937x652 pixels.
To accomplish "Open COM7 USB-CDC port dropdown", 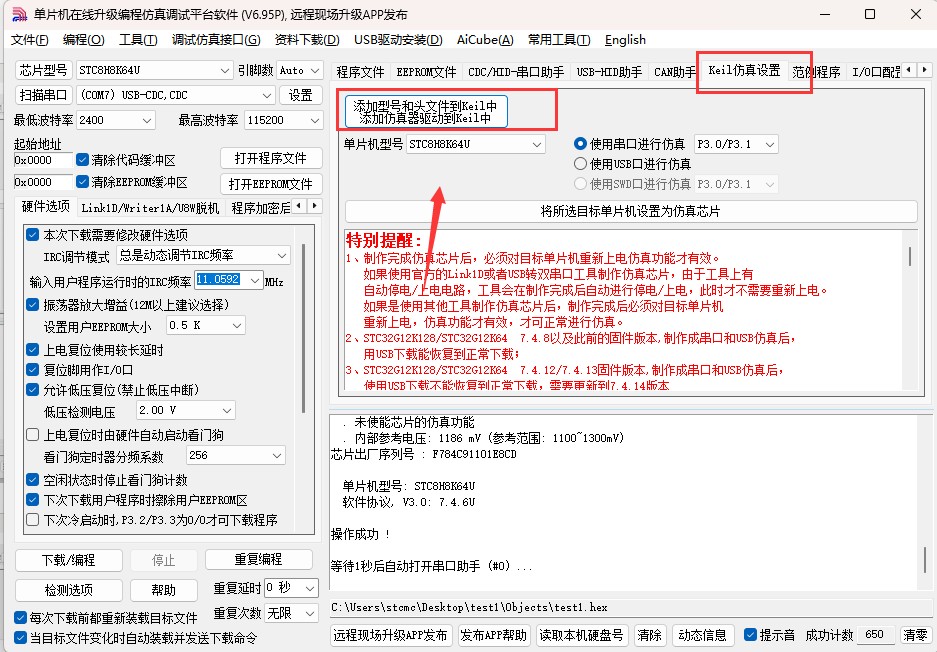I will tap(176, 95).
